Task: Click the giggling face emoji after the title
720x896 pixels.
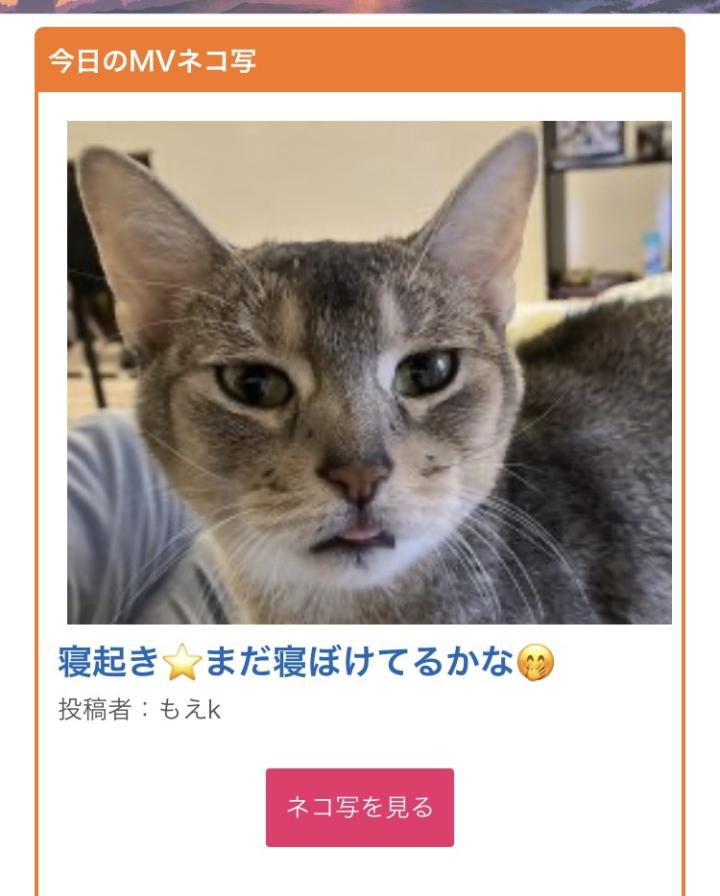Action: [x=535, y=662]
